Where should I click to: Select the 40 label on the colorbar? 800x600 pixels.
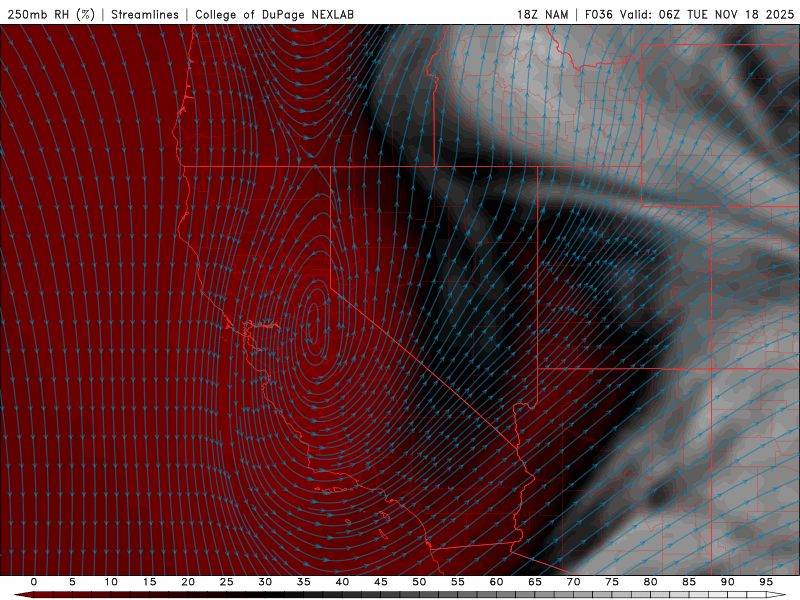pos(342,582)
